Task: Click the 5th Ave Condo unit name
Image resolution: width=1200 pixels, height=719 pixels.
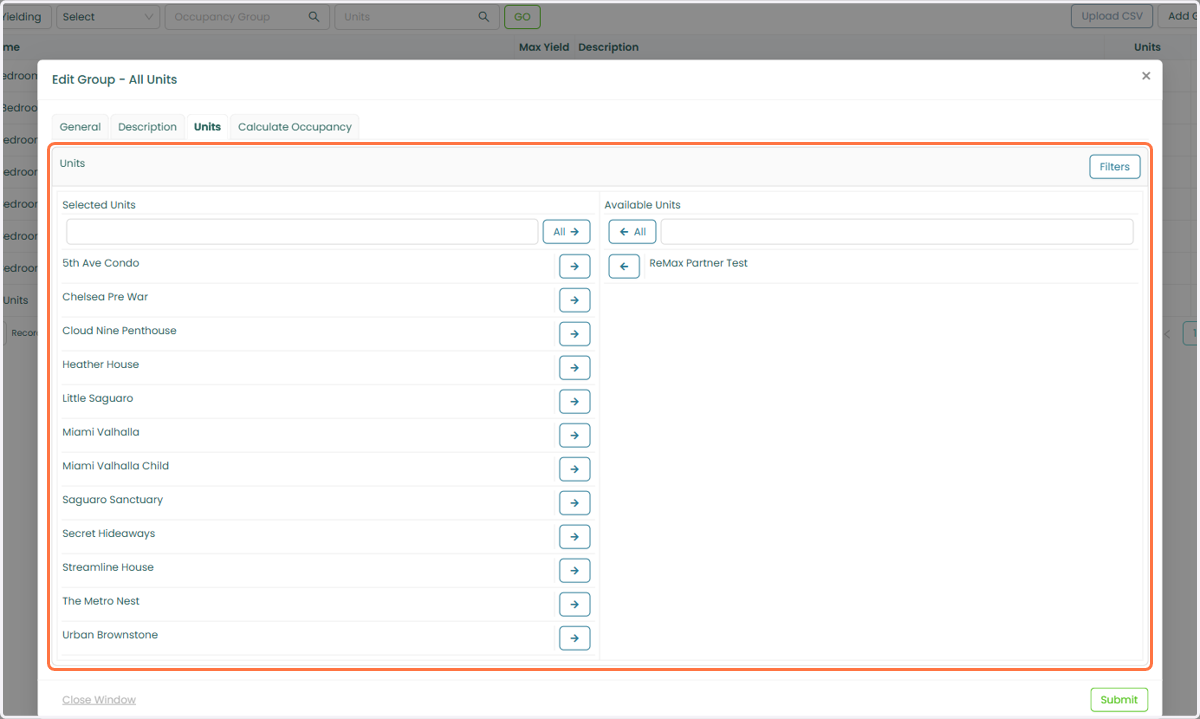Action: 101,263
